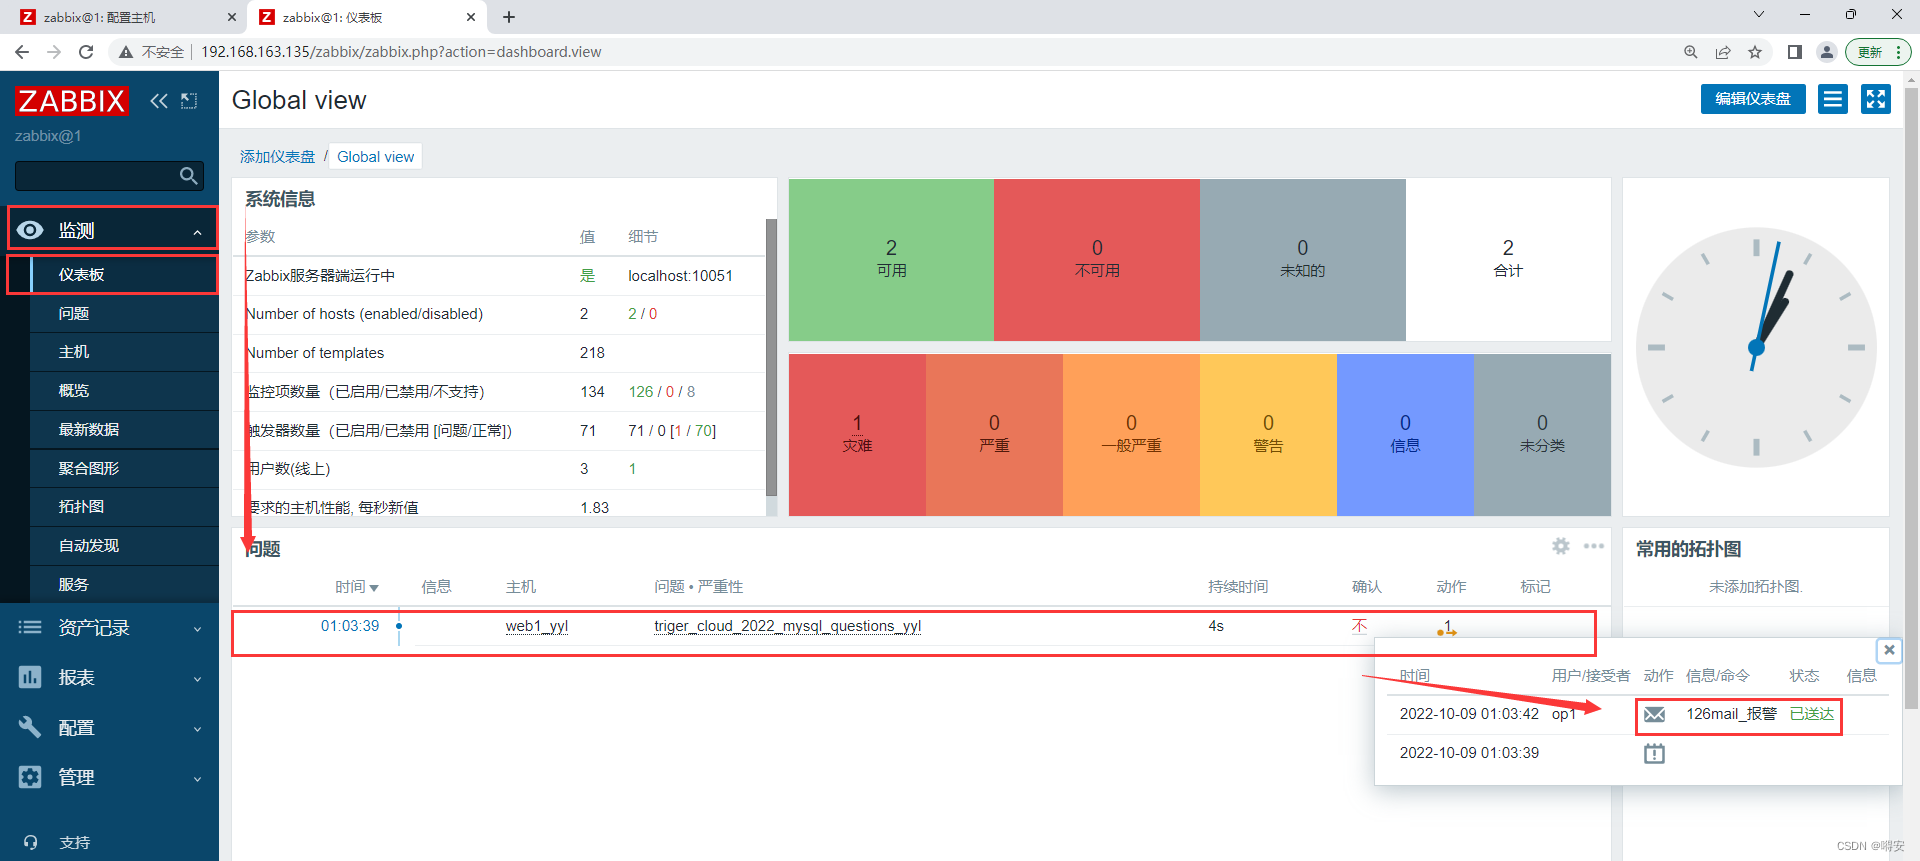Screen dimensions: 1920x861
Task: Open a new browser tab
Action: click(509, 17)
